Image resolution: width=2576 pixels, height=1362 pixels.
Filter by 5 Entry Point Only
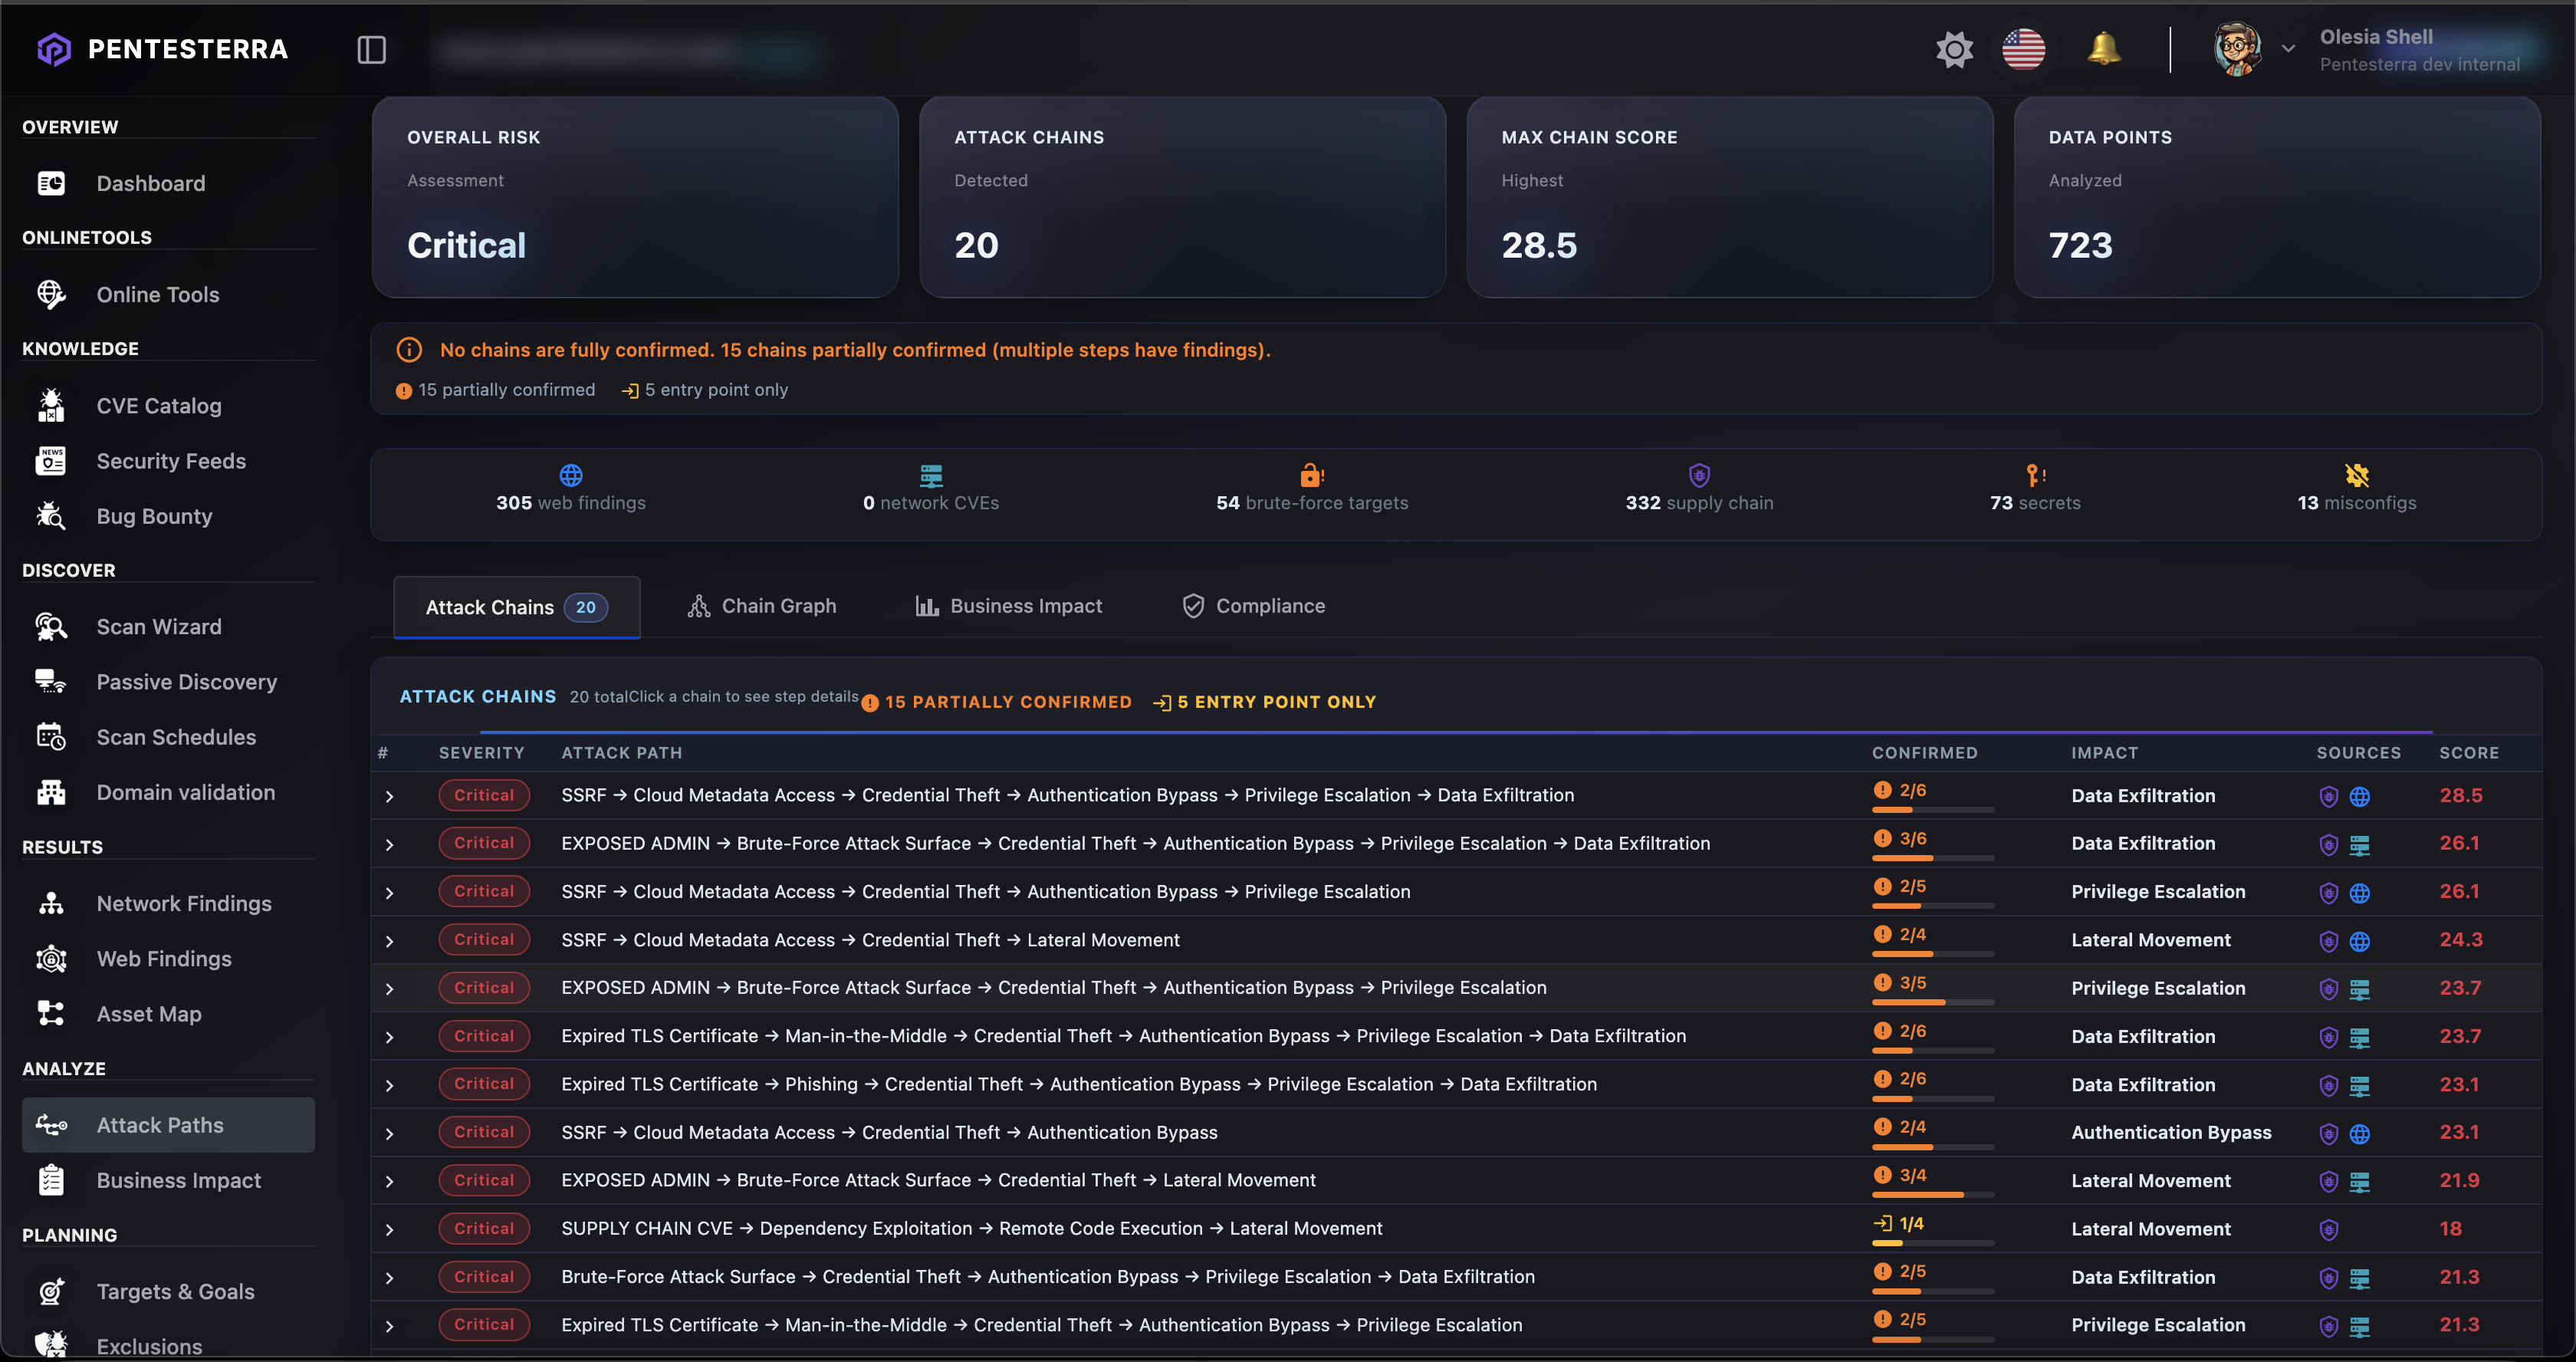(1265, 702)
